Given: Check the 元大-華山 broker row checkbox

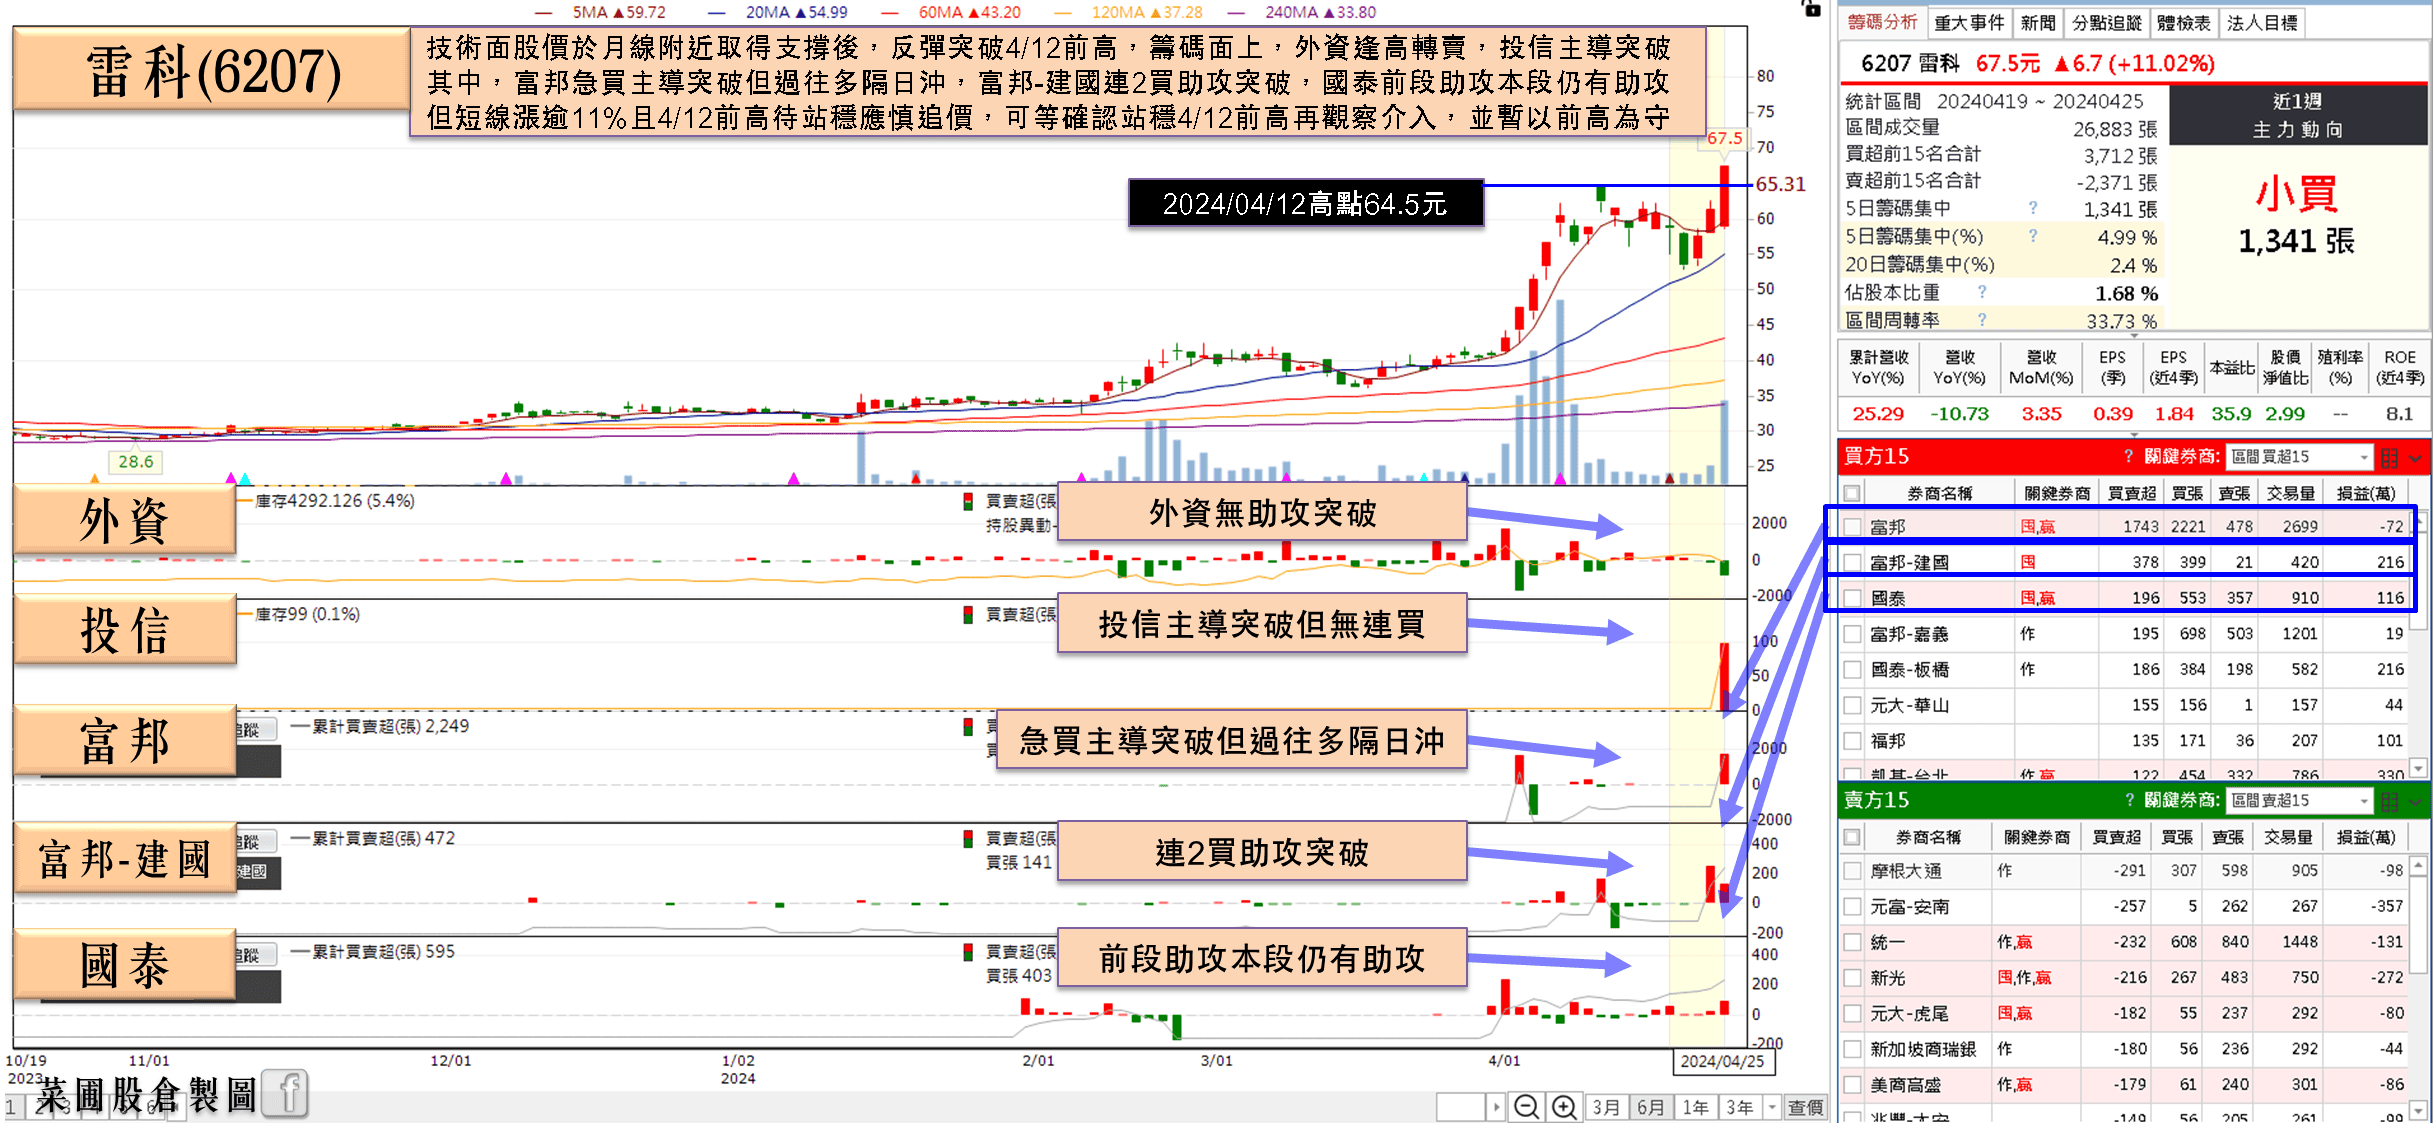Looking at the screenshot, I should [x=1852, y=705].
